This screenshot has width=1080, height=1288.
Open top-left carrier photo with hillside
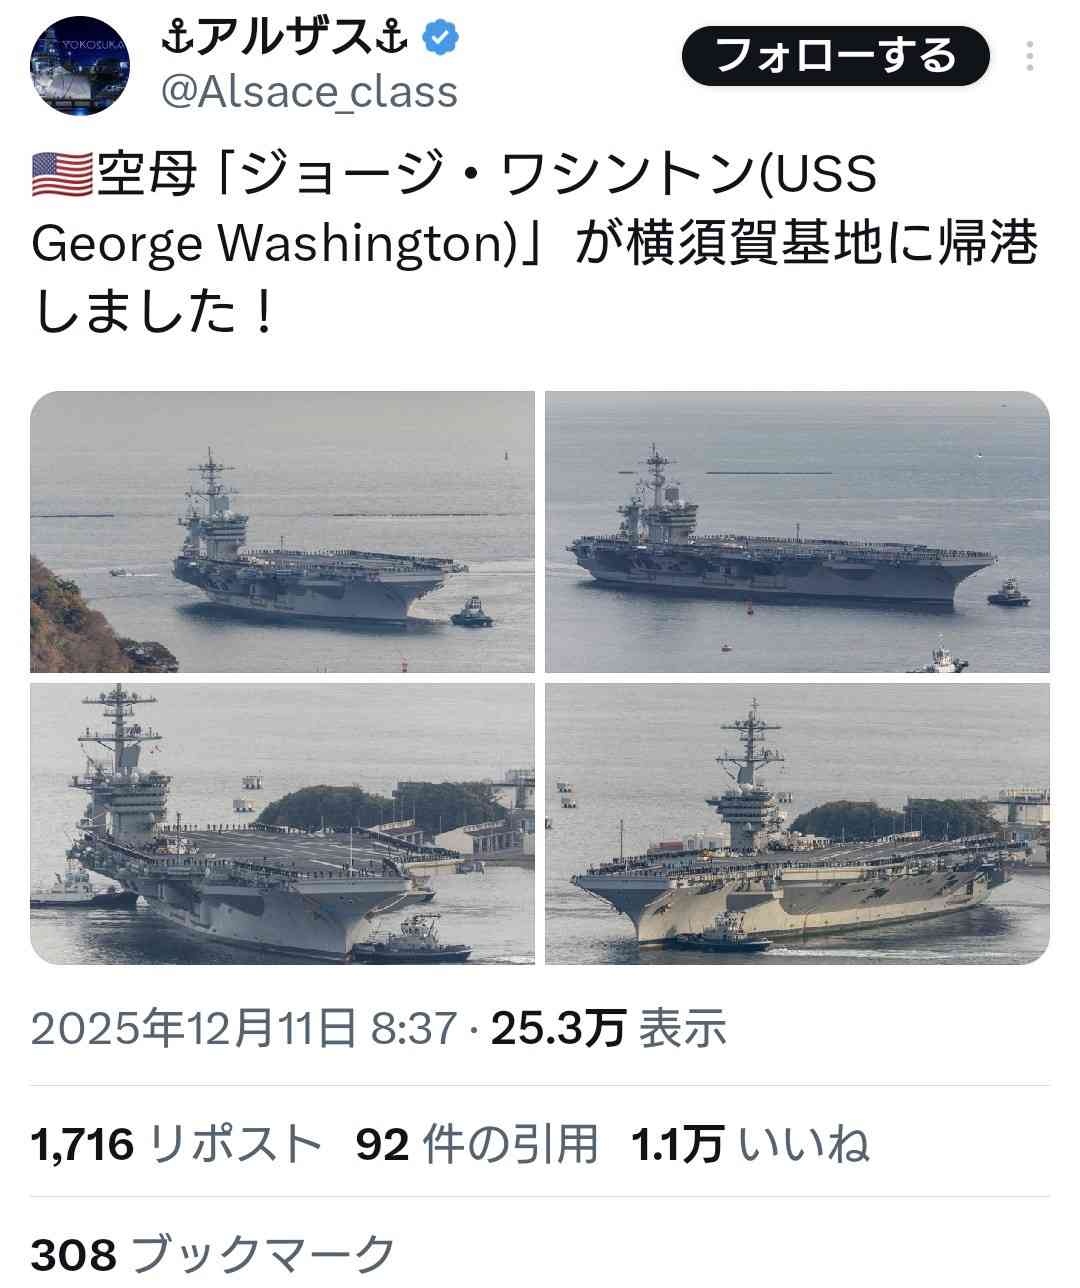click(x=283, y=532)
